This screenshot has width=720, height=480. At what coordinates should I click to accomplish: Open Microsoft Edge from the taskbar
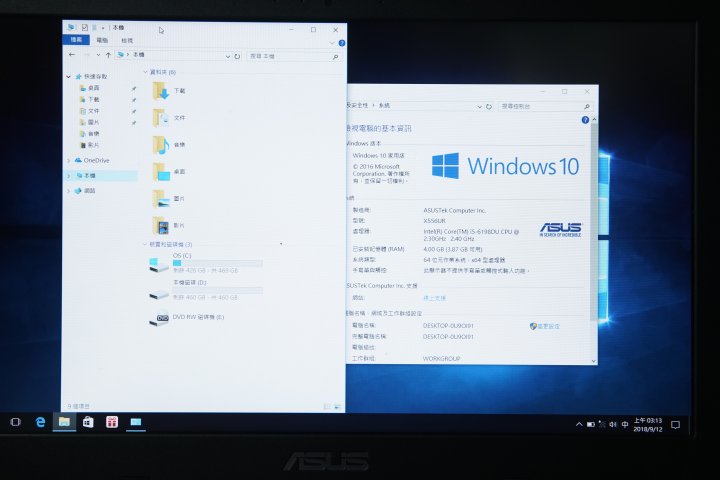40,422
